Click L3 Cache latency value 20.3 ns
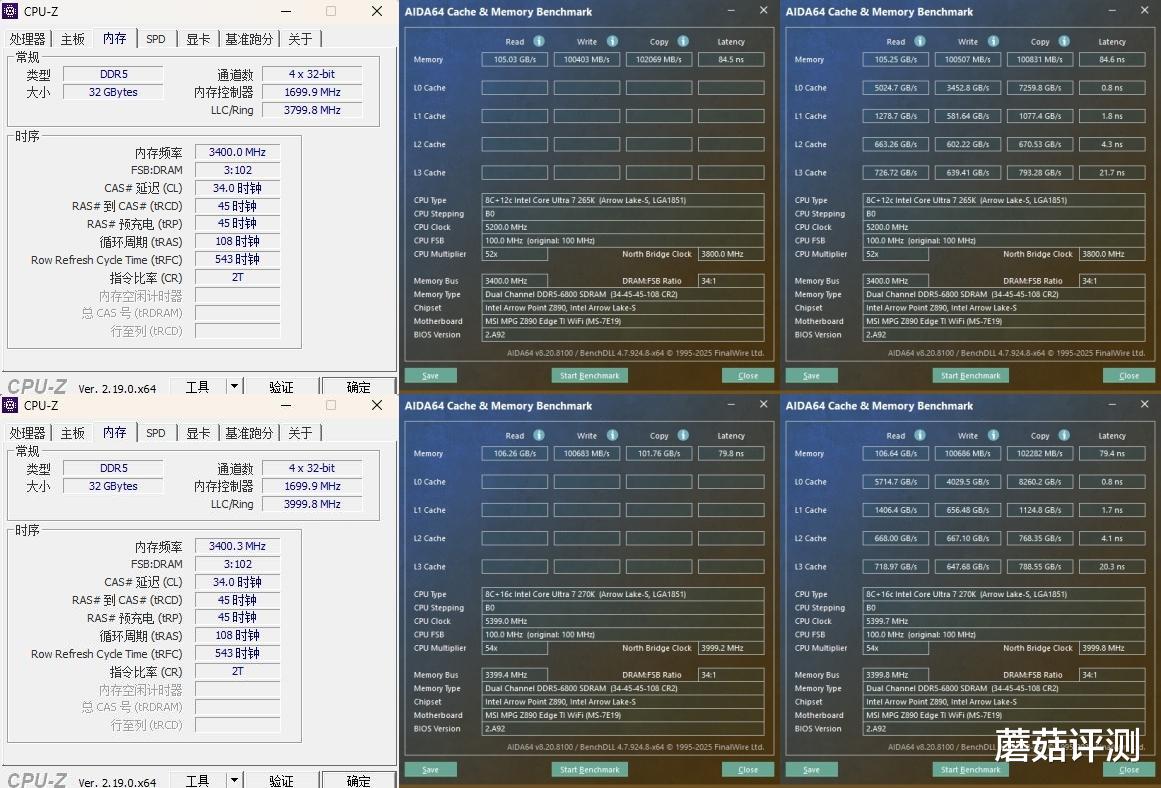 click(1111, 567)
